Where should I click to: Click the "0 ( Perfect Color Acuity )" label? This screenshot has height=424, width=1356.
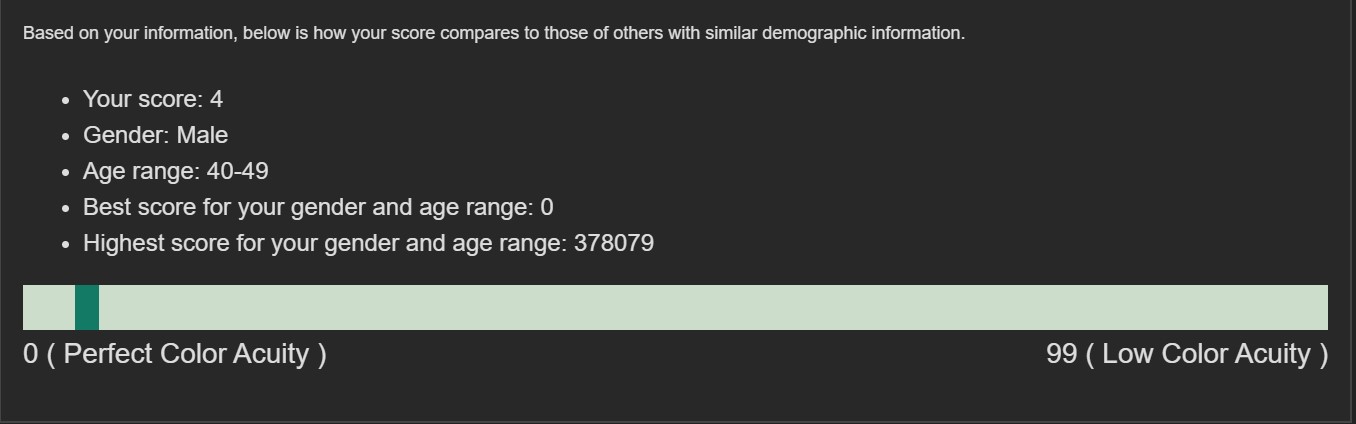click(175, 354)
